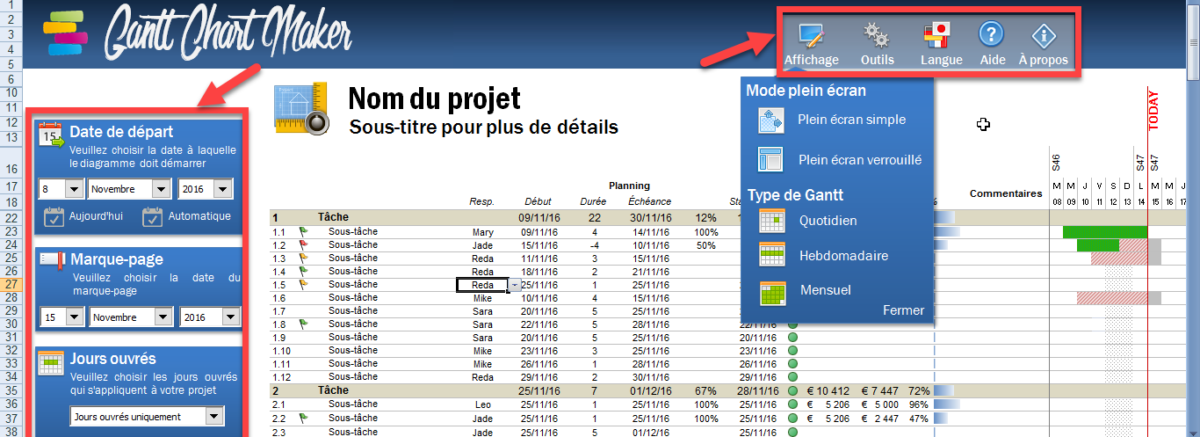Viewport: 1200px width, 437px height.
Task: Open the Marque-page year dropdown
Action: [231, 317]
